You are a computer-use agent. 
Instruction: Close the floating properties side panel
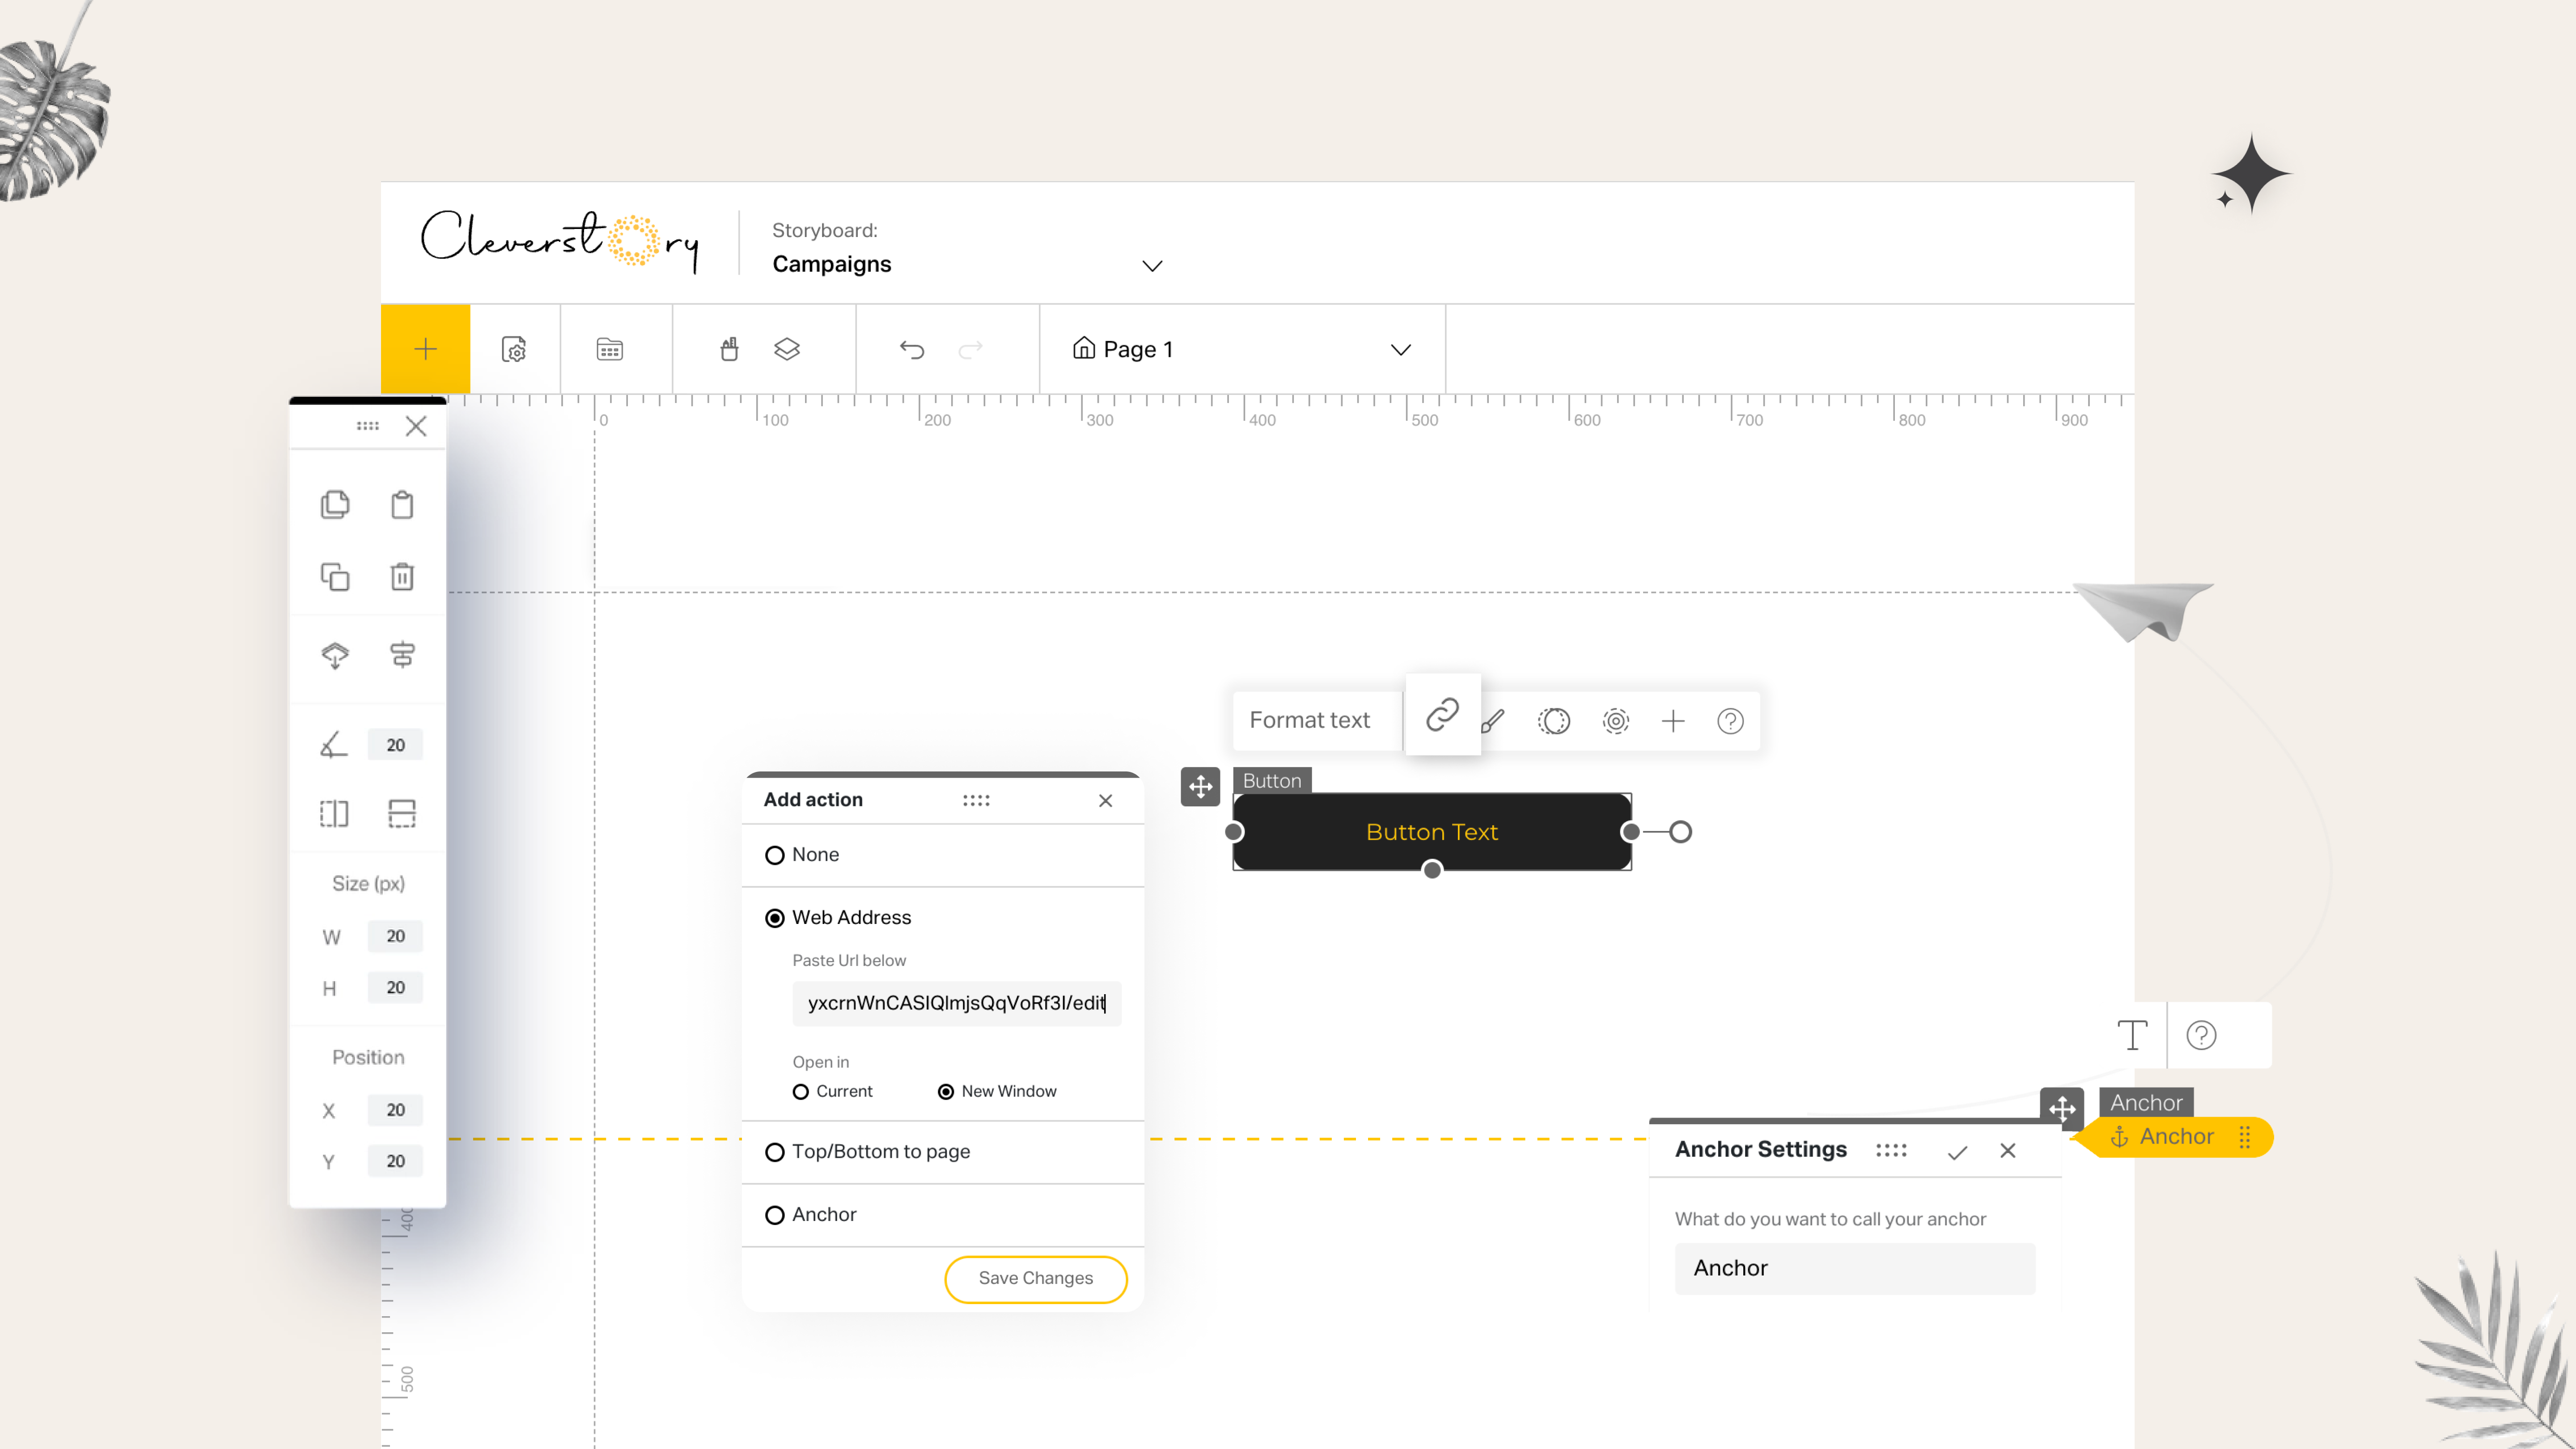416,426
